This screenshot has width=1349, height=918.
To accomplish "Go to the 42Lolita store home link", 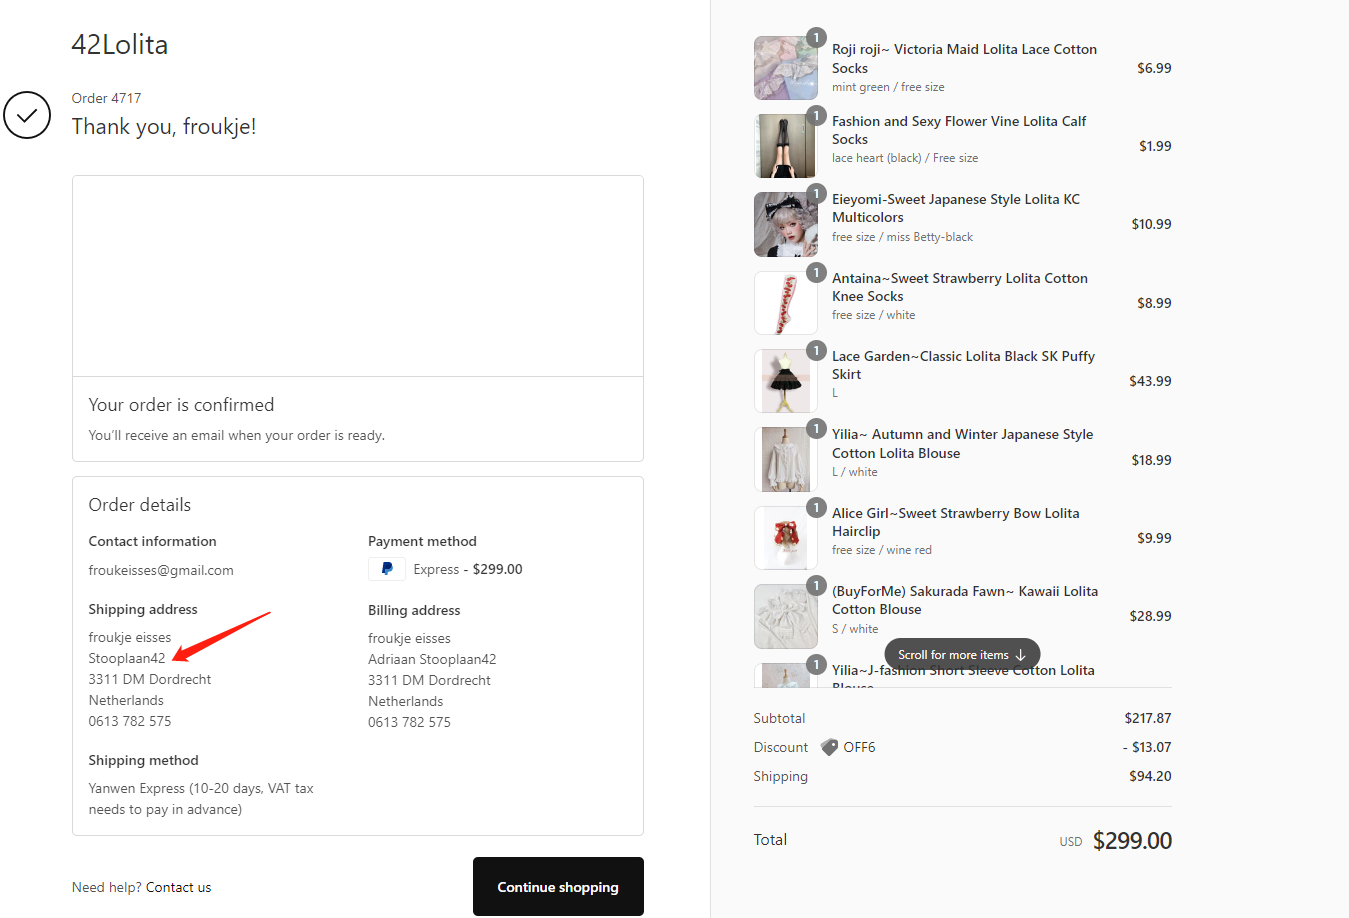I will (x=120, y=44).
